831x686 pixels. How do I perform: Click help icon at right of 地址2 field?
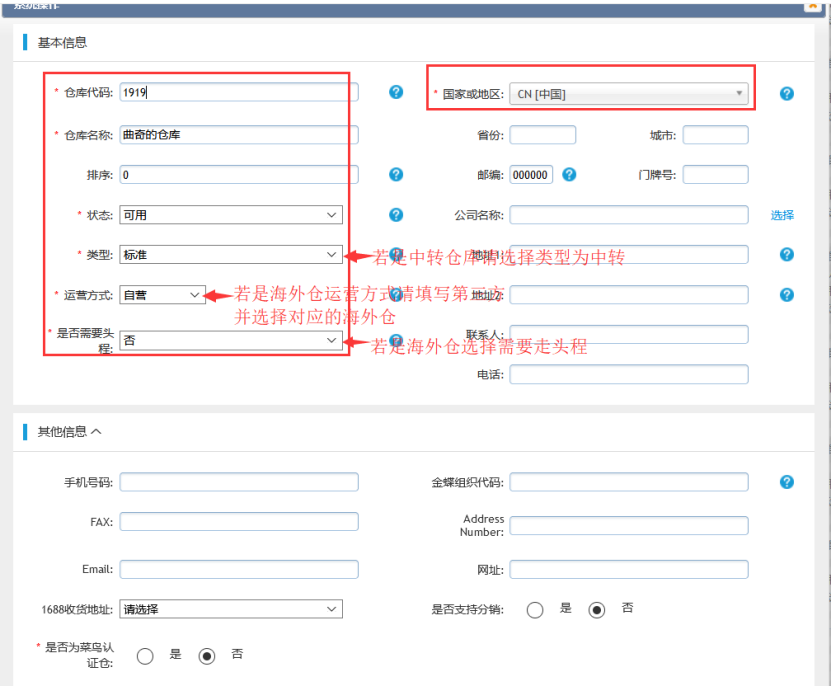(787, 295)
